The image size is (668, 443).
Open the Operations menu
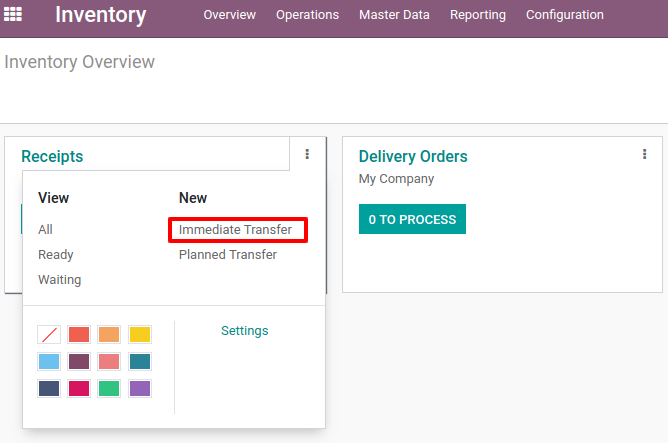307,15
